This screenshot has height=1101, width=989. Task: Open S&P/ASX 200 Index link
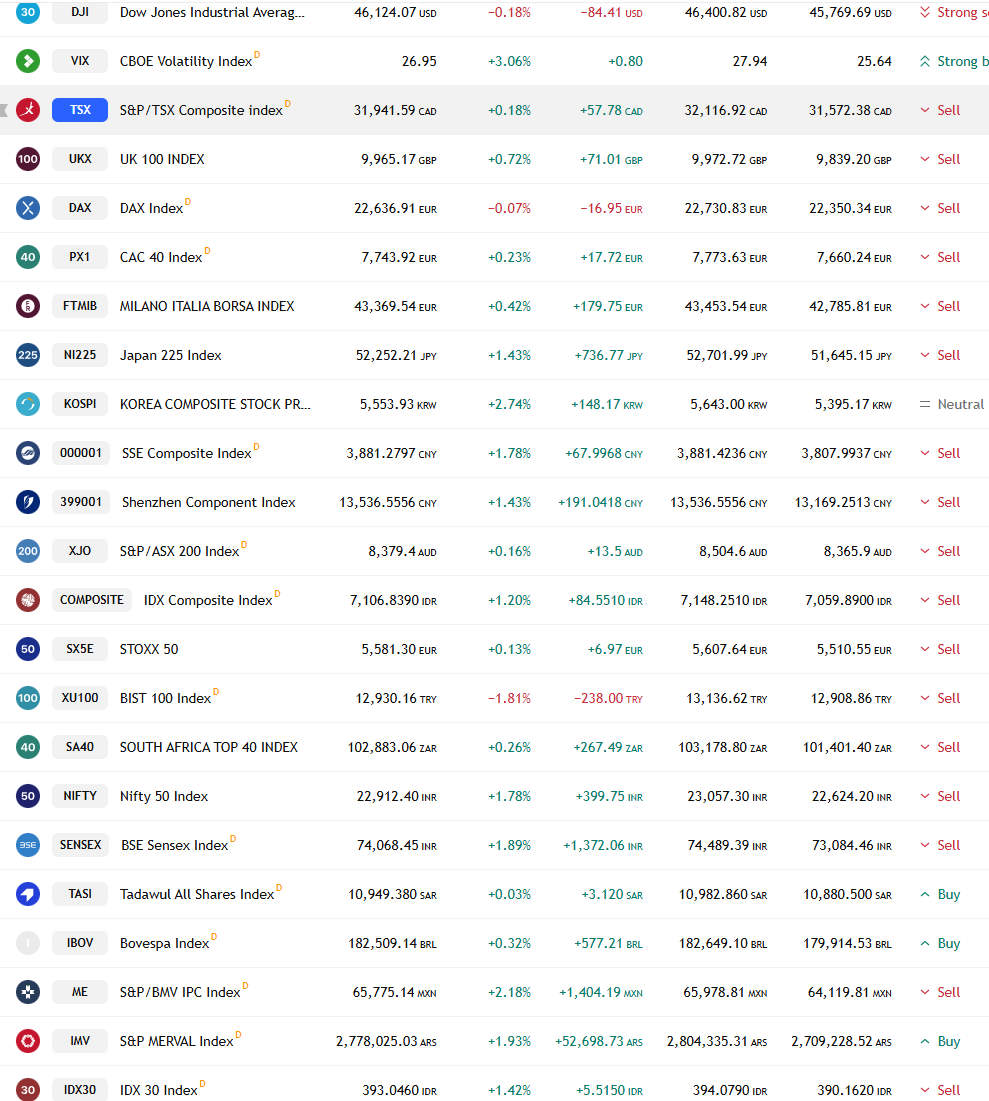(179, 551)
